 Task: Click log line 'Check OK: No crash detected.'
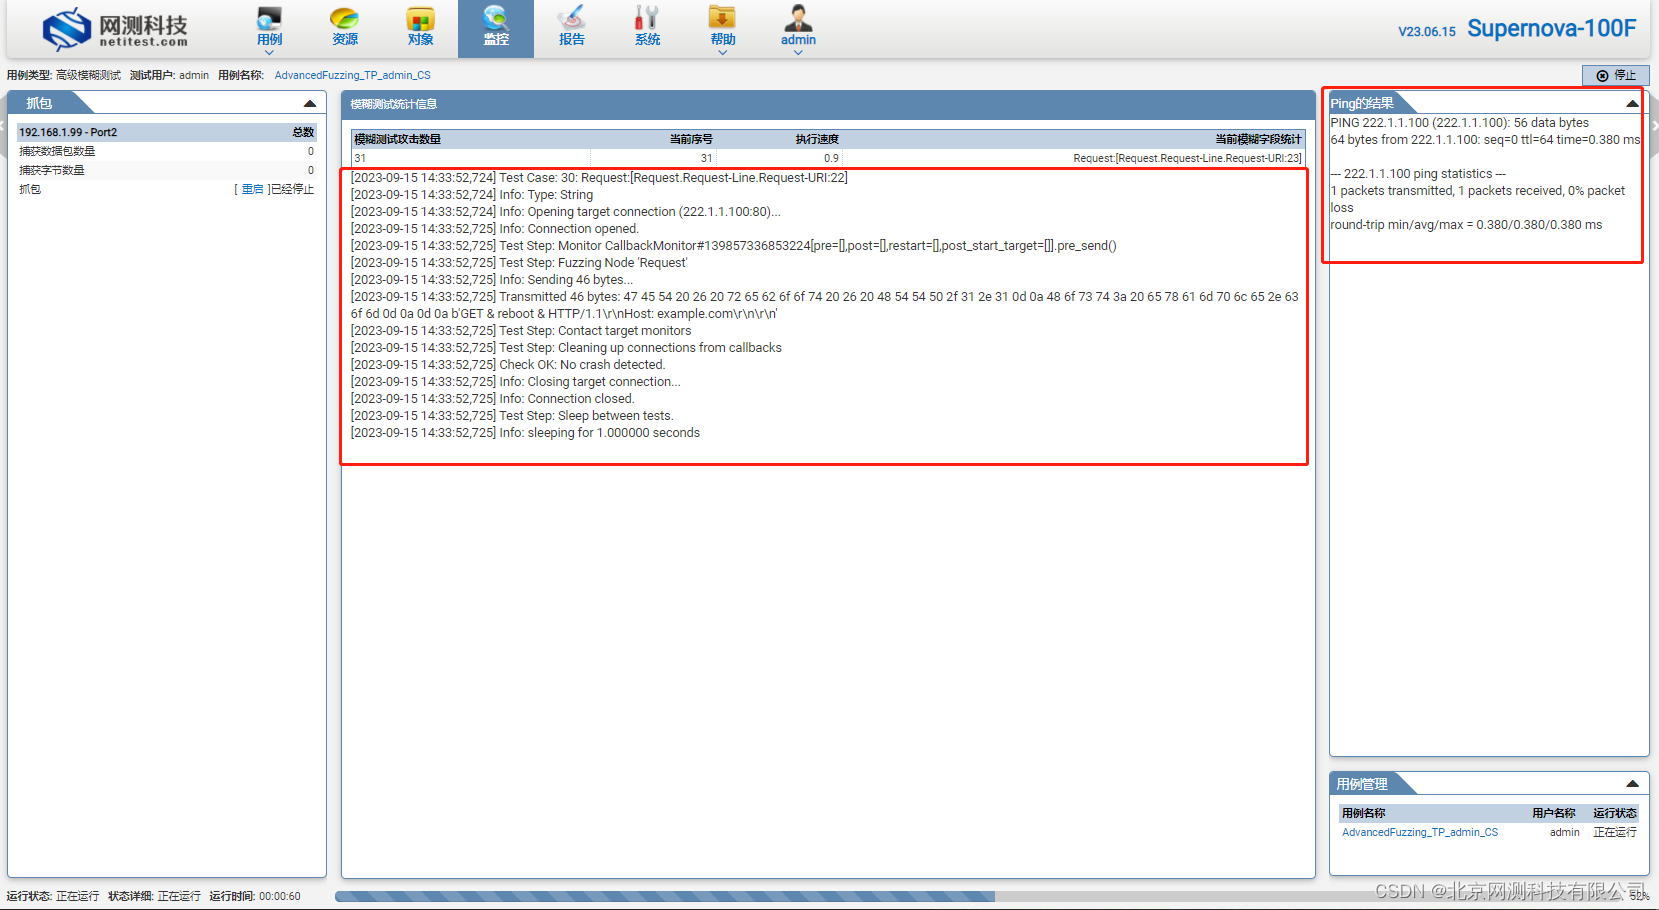[508, 365]
